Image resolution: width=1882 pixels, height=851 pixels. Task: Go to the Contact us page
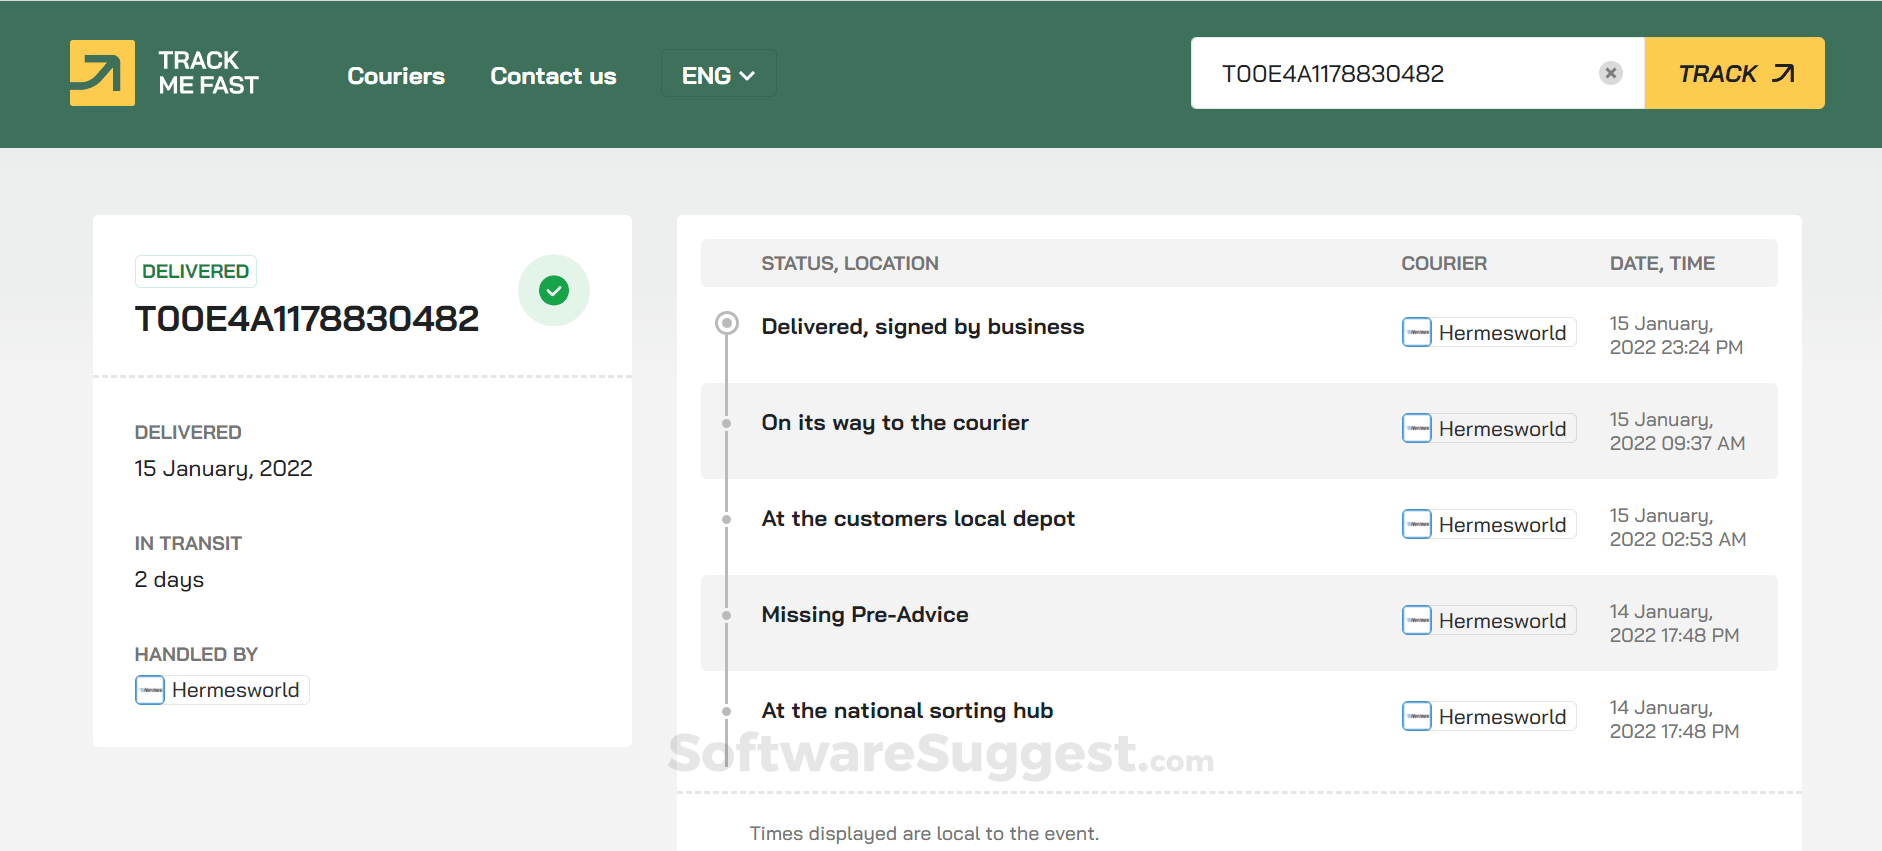(x=553, y=76)
